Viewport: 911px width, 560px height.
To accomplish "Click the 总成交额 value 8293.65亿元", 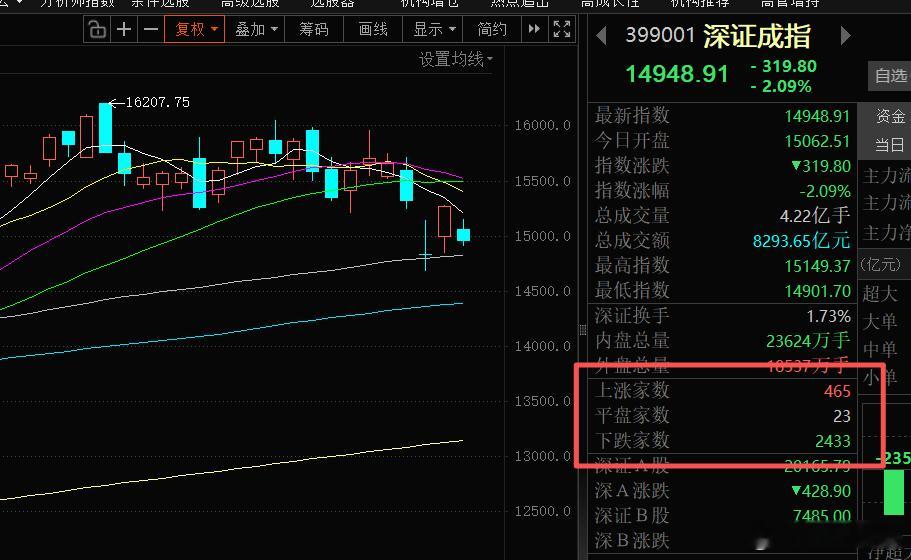I will pyautogui.click(x=801, y=240).
